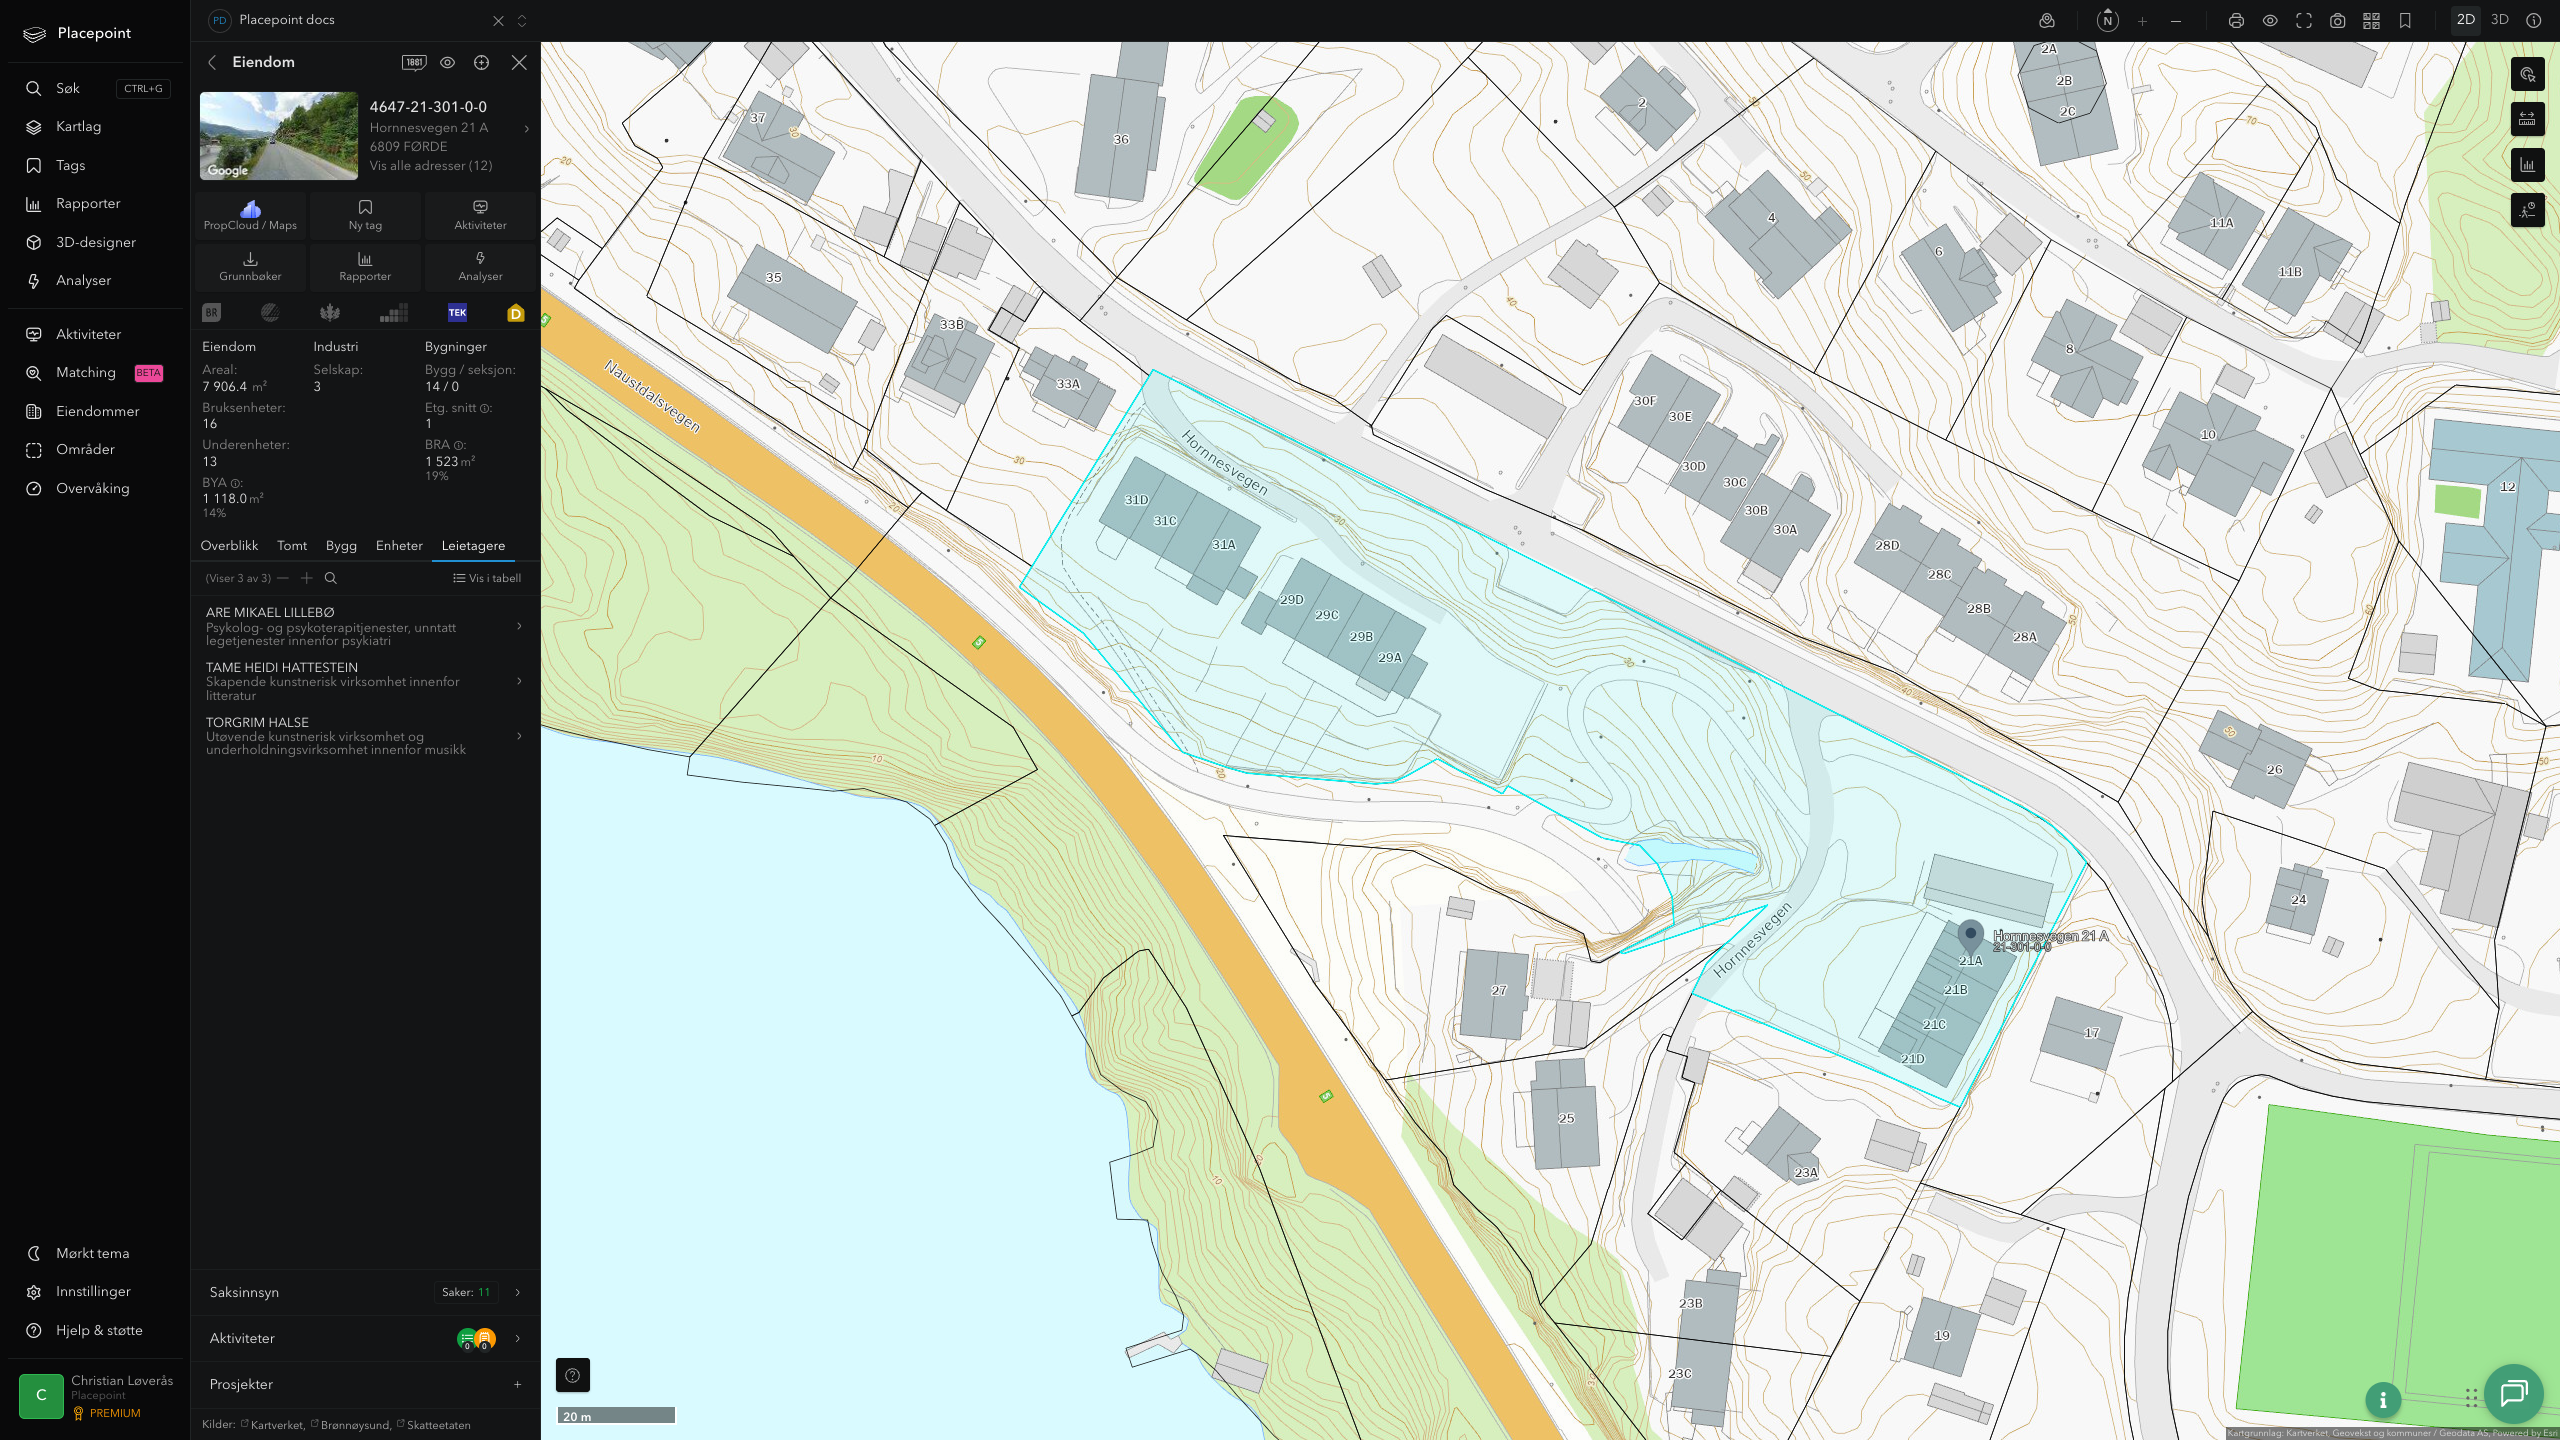The width and height of the screenshot is (2560, 1440).
Task: Toggle the eye icon in the Eiendom header
Action: point(448,62)
